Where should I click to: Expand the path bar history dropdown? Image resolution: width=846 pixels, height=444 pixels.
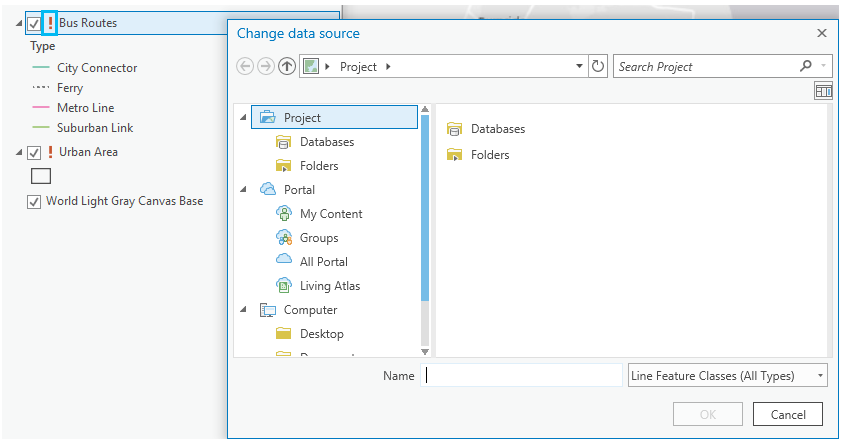[579, 67]
